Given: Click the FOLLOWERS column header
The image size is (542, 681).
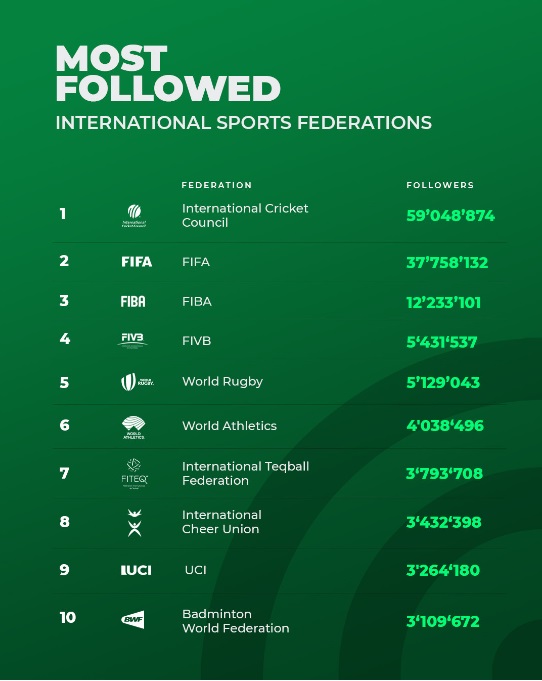Looking at the screenshot, I should pos(440,185).
